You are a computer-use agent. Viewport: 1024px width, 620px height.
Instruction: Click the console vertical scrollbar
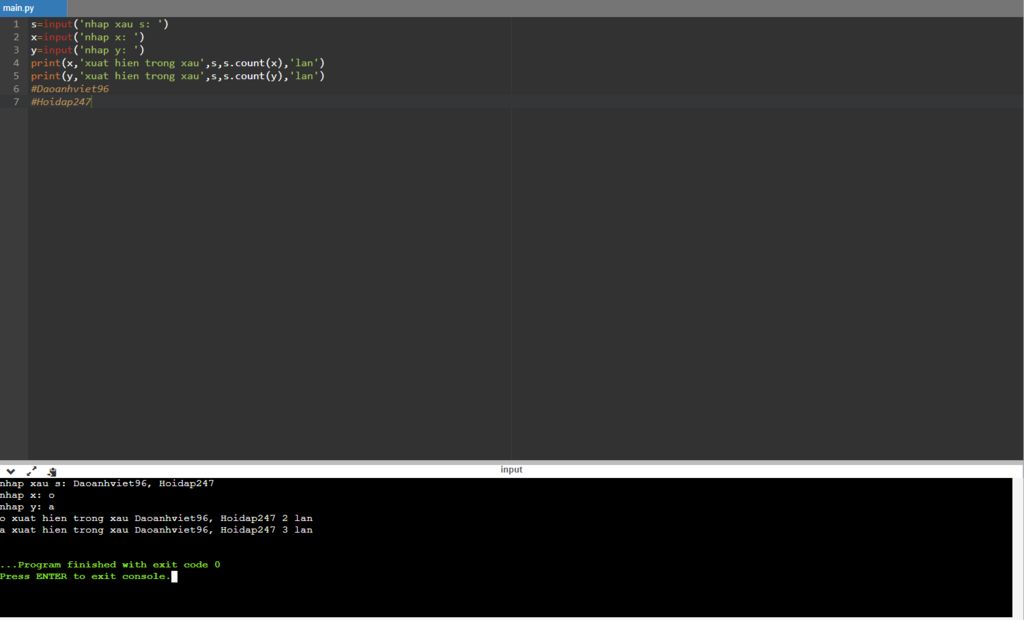[x=1018, y=547]
